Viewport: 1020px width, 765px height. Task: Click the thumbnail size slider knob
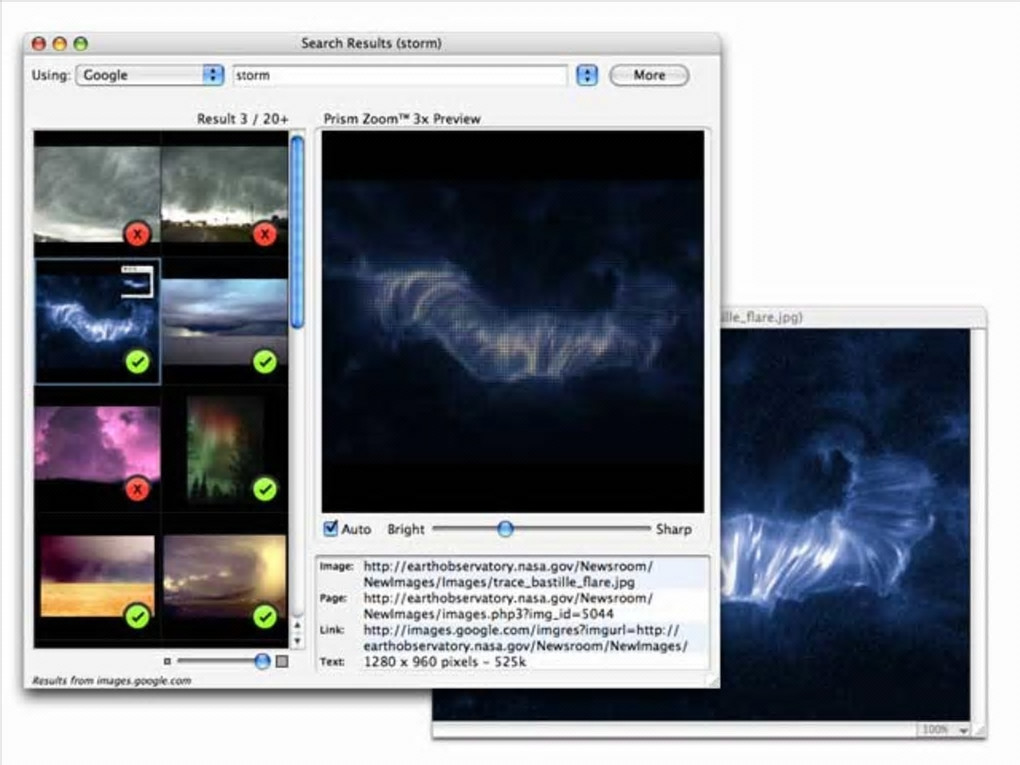(262, 661)
